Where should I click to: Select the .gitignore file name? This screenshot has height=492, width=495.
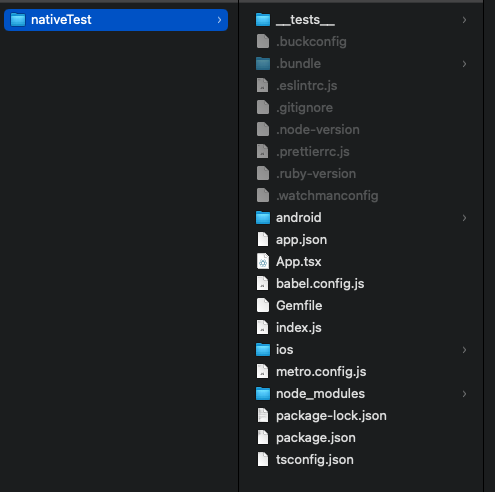(x=304, y=108)
